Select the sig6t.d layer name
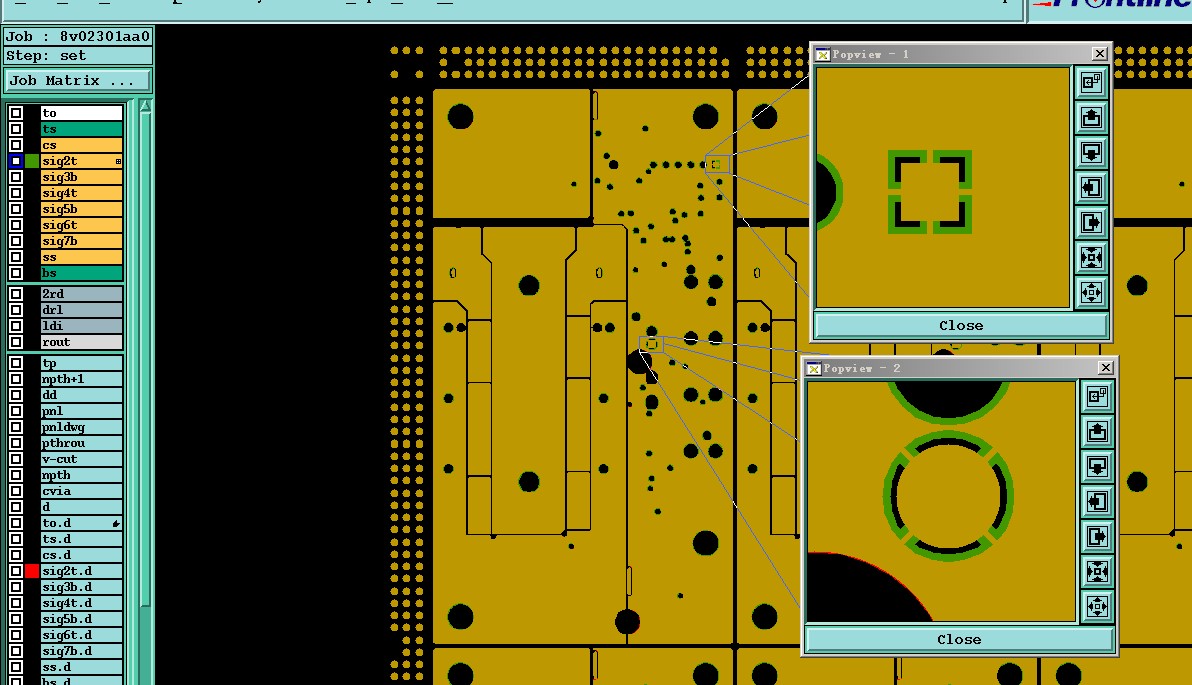1192x685 pixels. pyautogui.click(x=81, y=634)
